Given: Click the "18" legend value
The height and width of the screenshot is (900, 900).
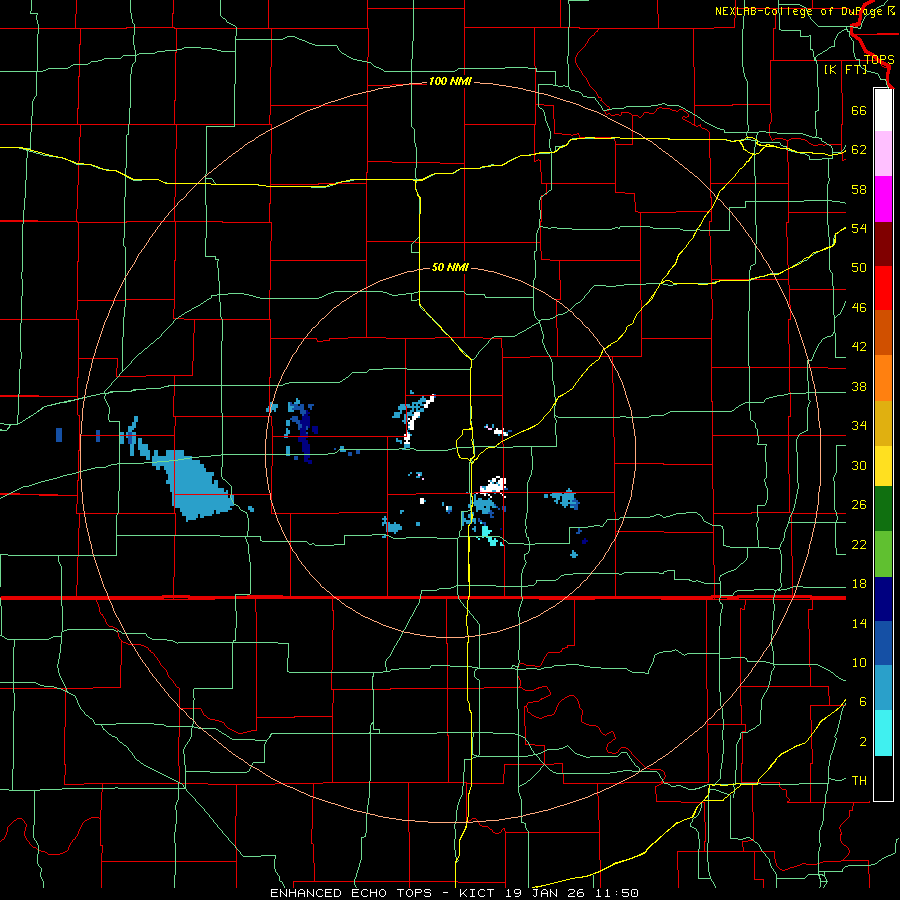Looking at the screenshot, I should [859, 584].
